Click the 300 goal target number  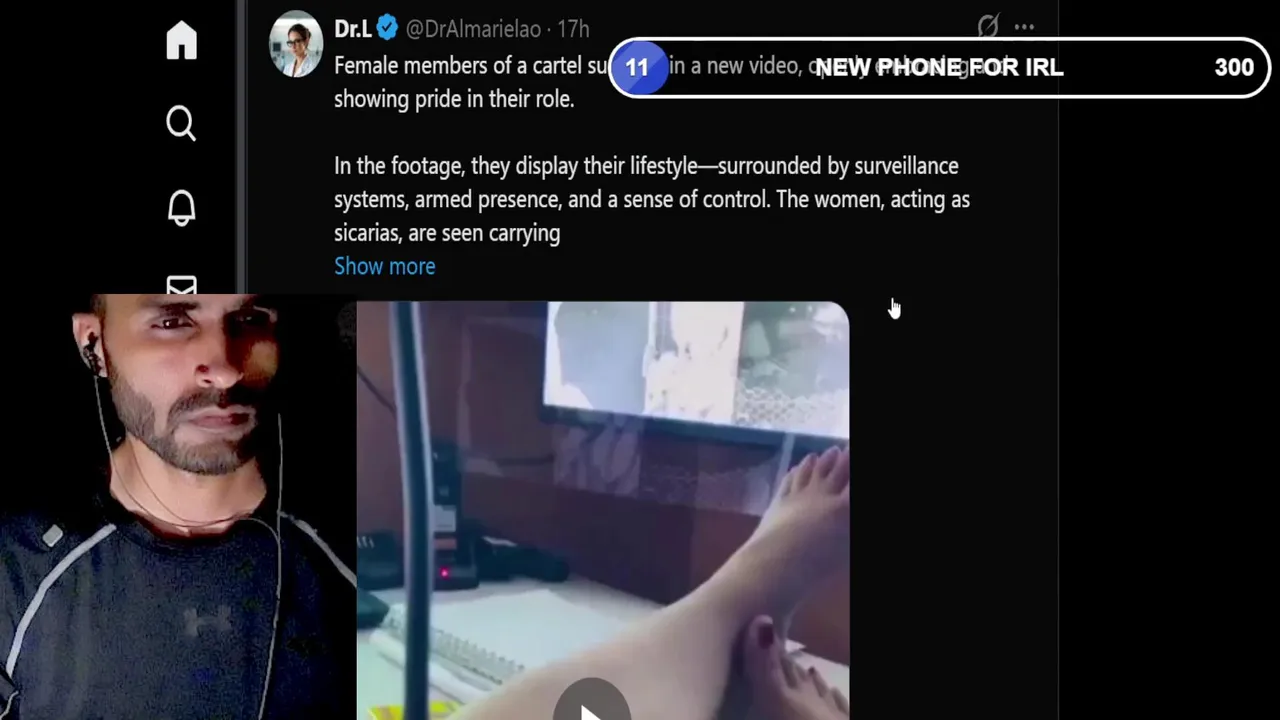coord(1234,67)
